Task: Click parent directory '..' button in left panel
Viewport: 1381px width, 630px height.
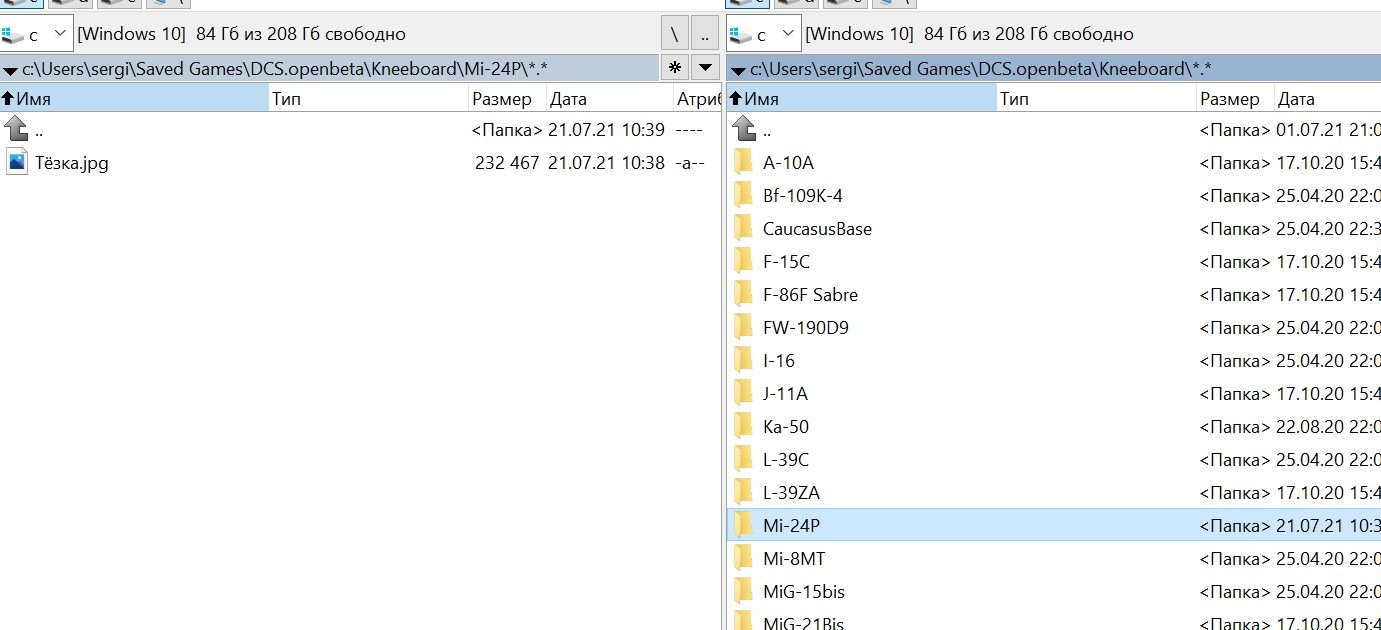Action: [704, 34]
